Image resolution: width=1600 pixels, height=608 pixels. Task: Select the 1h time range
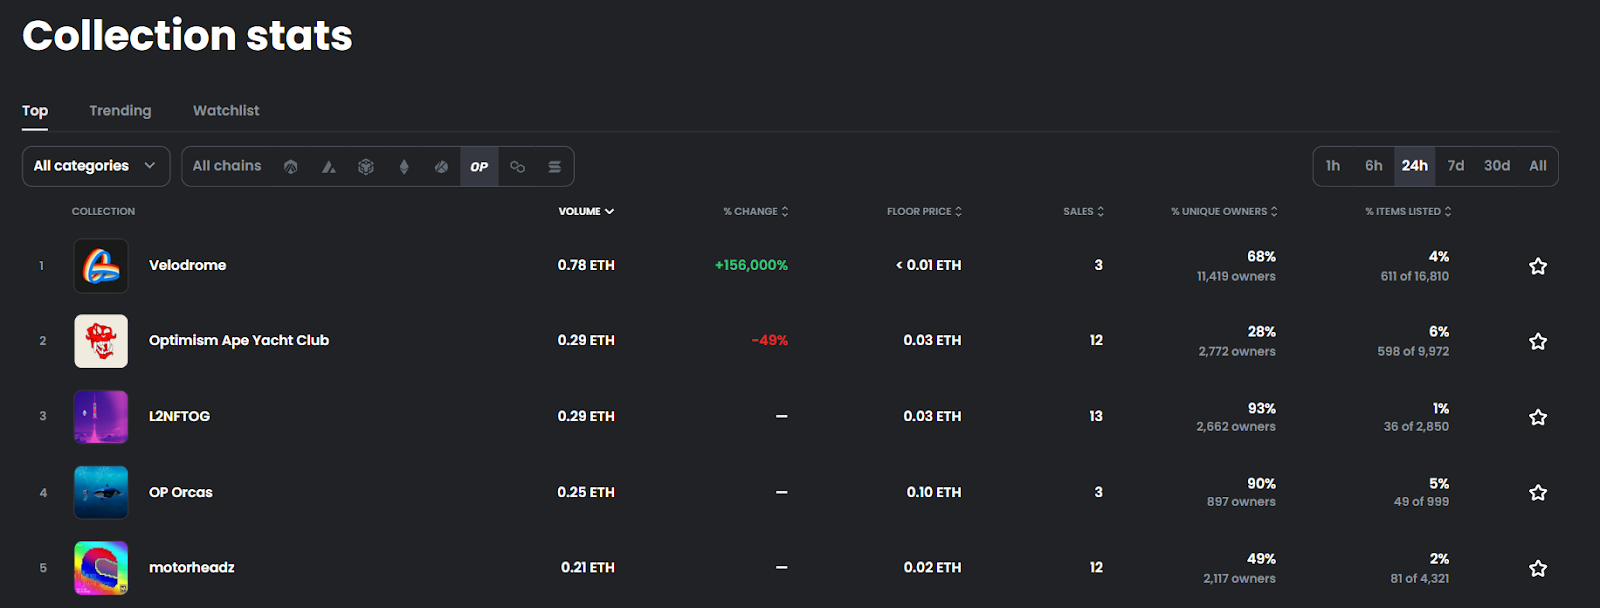1333,166
